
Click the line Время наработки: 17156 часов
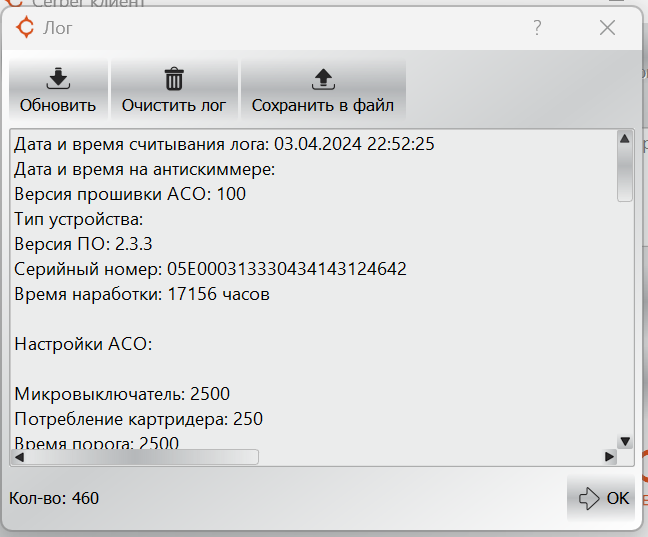pyautogui.click(x=142, y=294)
